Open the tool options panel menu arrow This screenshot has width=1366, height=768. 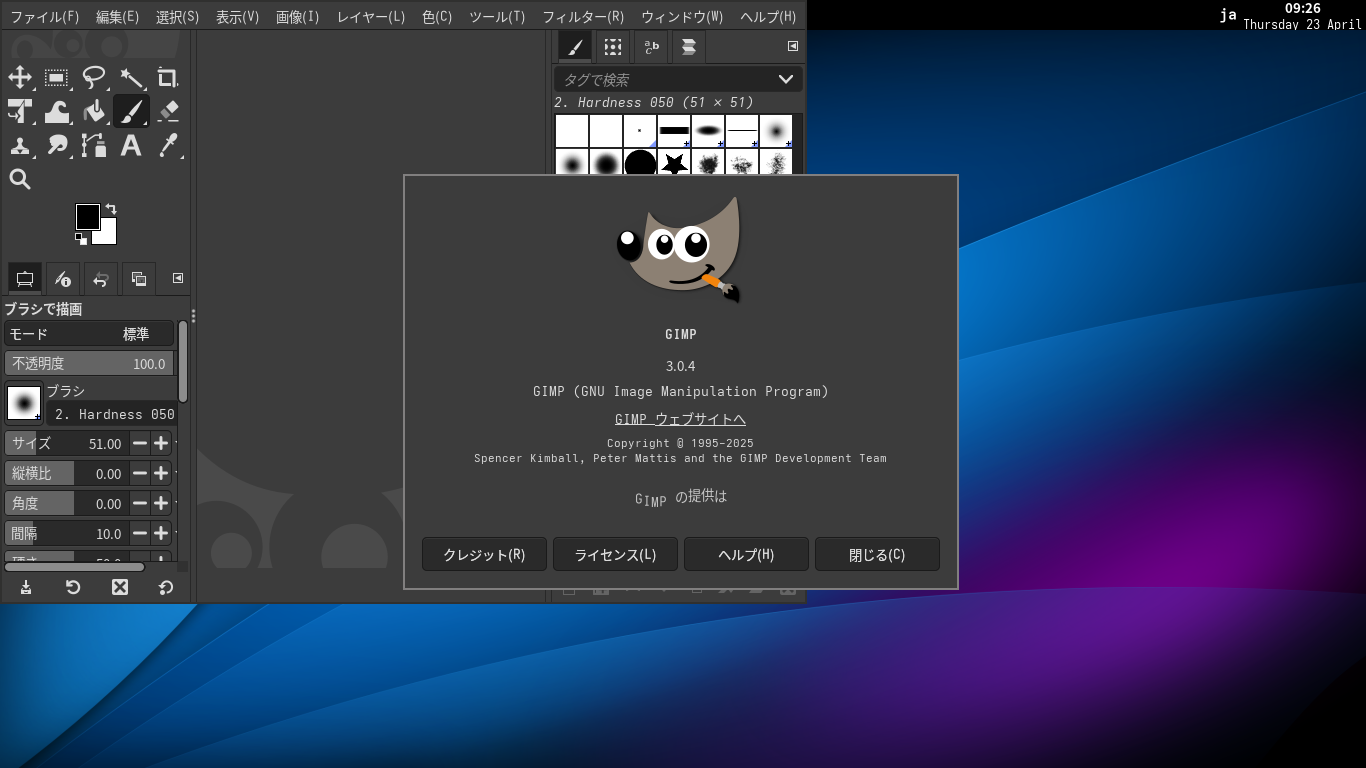[179, 278]
